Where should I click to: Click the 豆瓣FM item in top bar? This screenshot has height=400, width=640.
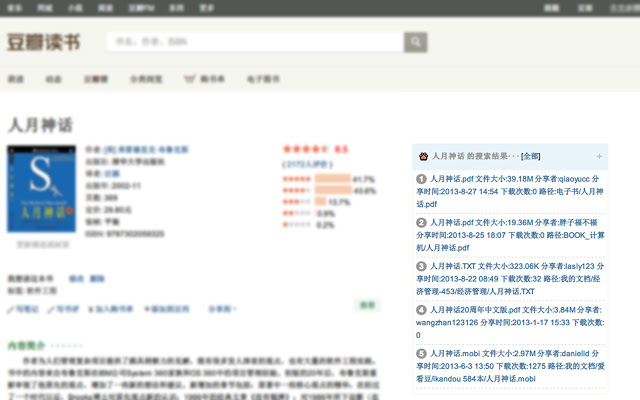[141, 8]
